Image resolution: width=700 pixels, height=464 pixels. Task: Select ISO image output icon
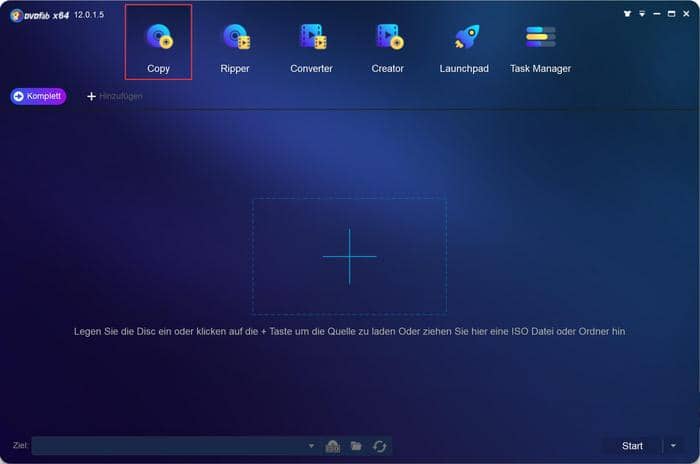pos(334,446)
